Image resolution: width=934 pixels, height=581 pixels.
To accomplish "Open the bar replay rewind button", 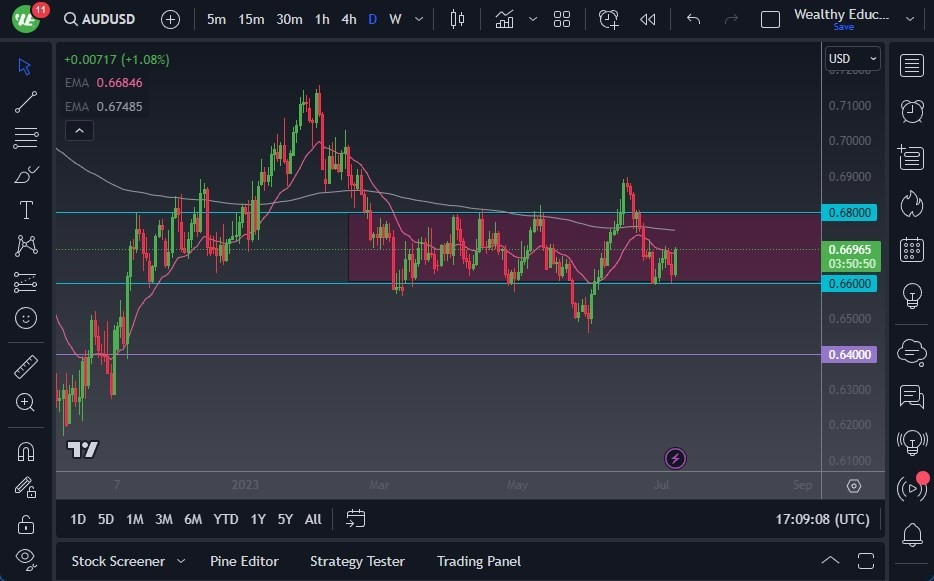I will [x=648, y=19].
